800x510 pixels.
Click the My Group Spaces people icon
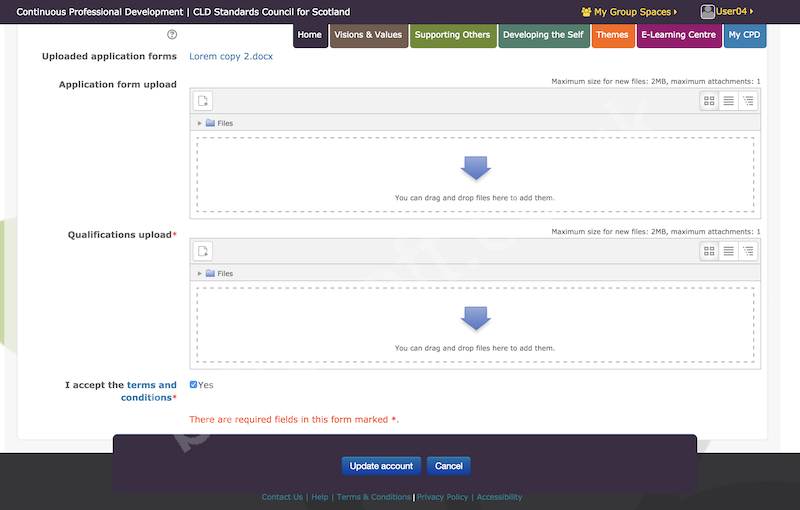[586, 12]
